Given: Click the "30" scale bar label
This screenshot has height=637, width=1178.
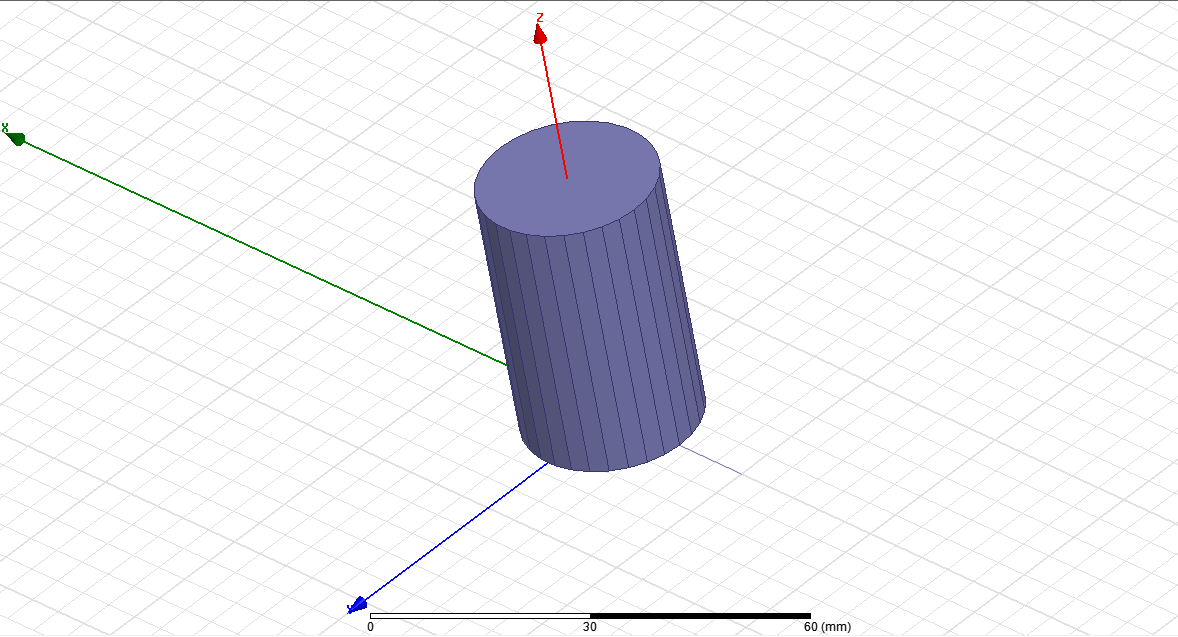Looking at the screenshot, I should [590, 626].
